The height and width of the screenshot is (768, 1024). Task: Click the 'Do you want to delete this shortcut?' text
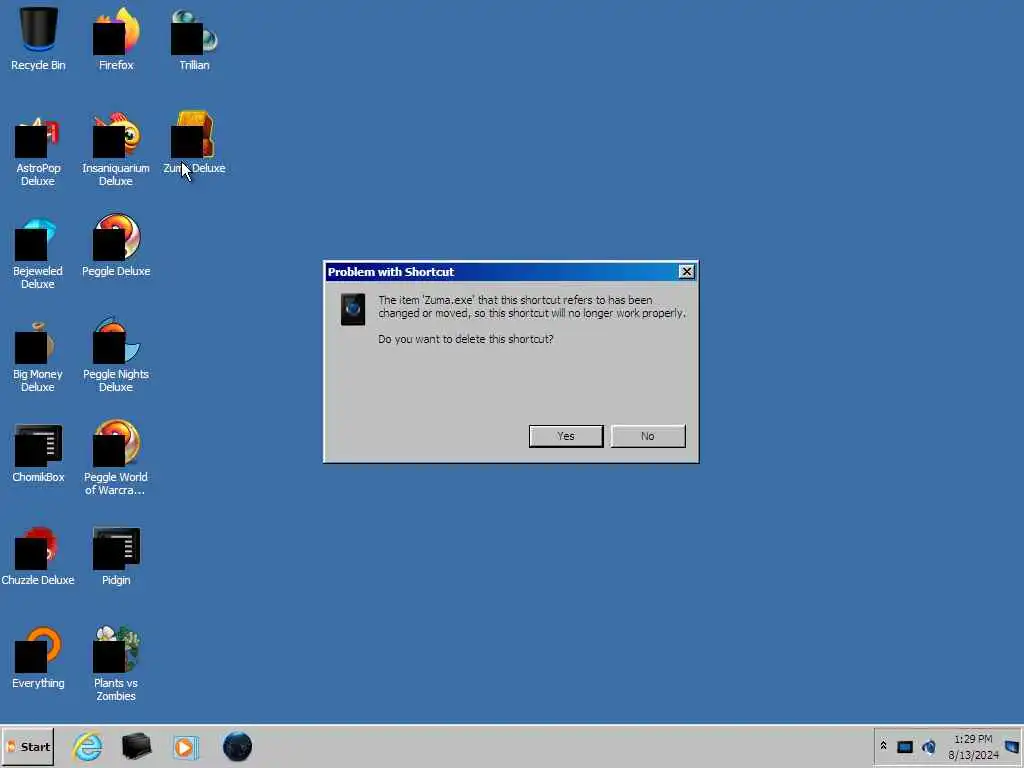pos(466,339)
